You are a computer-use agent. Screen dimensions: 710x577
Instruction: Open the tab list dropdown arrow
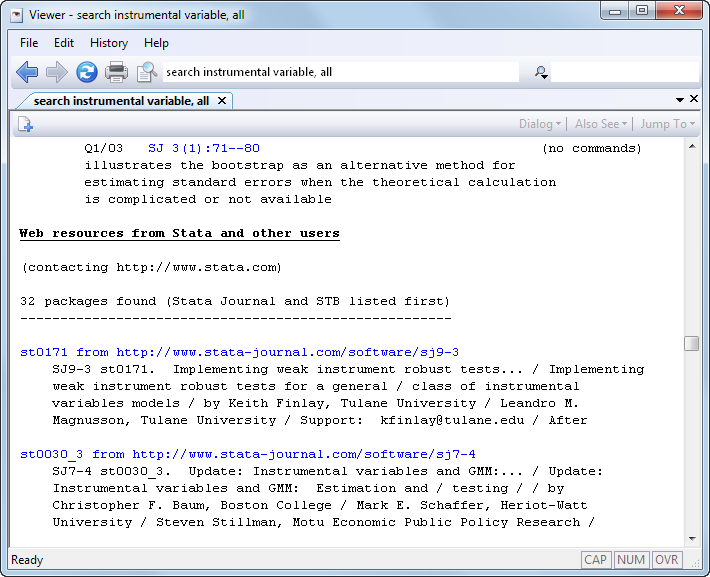tap(680, 100)
